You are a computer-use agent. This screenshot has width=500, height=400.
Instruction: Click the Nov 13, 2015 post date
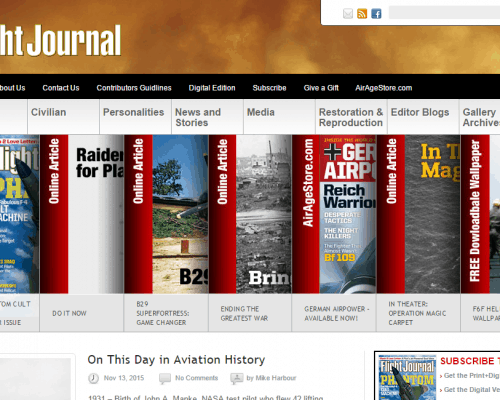124,378
